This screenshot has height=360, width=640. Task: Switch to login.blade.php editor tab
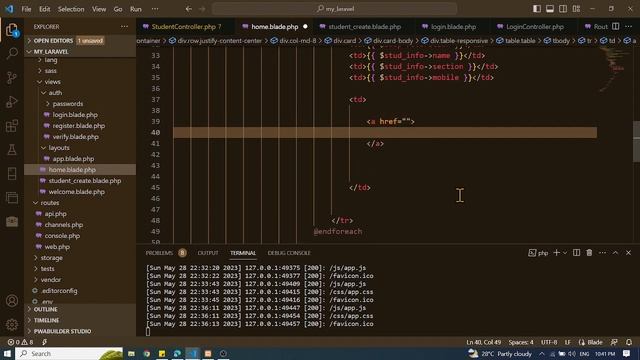(453, 27)
